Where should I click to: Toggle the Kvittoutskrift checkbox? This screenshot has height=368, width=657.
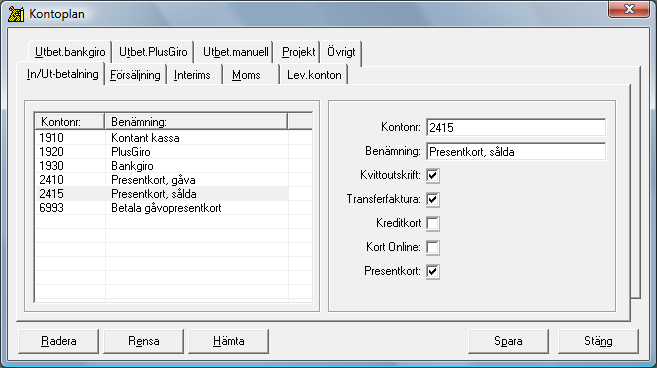point(433,175)
